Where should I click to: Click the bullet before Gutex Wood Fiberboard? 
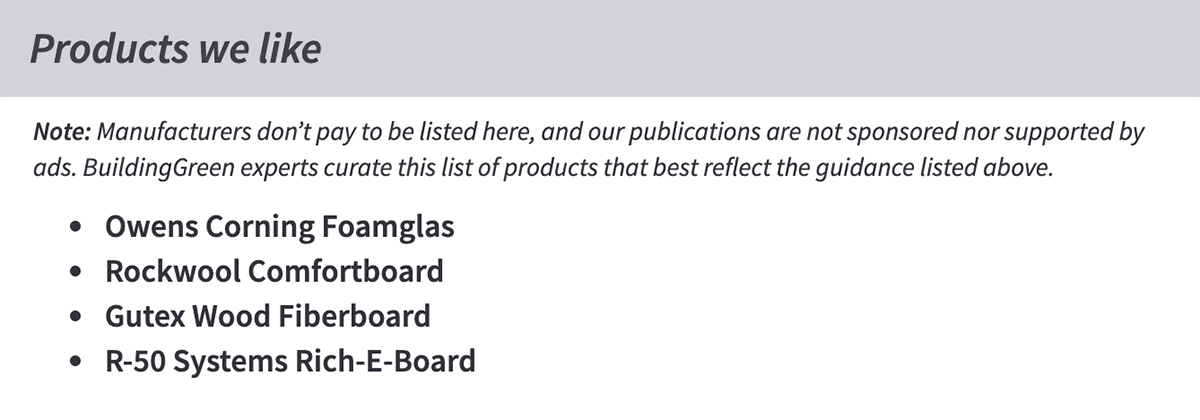(x=77, y=318)
